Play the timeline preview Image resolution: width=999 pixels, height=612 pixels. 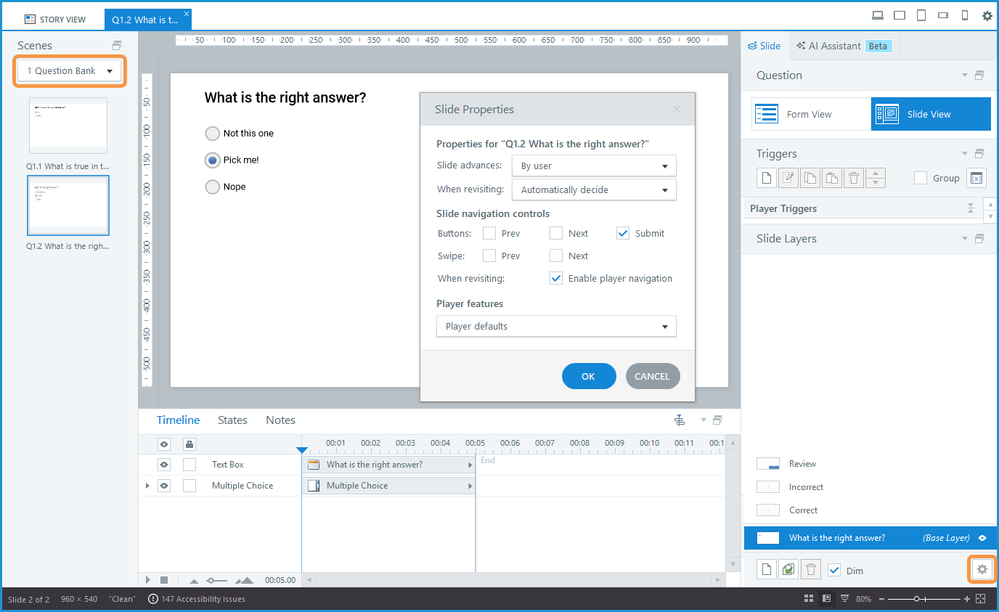(x=148, y=580)
